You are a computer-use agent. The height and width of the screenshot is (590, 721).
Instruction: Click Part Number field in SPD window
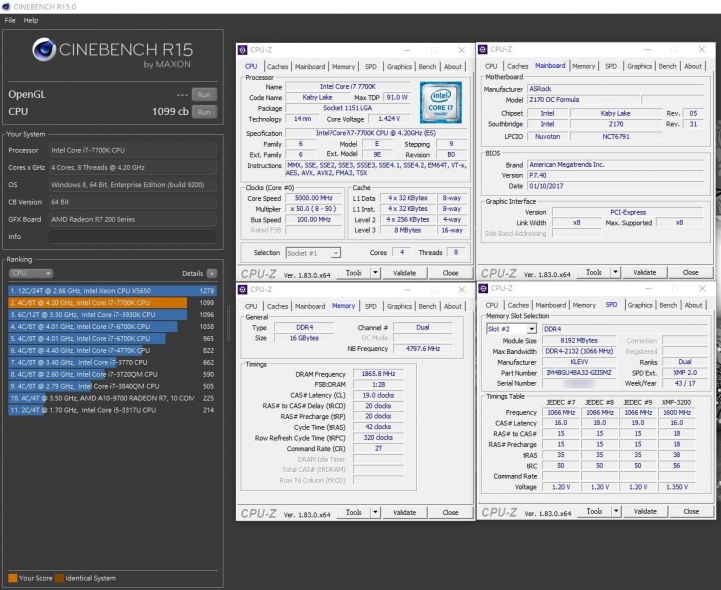(x=579, y=373)
